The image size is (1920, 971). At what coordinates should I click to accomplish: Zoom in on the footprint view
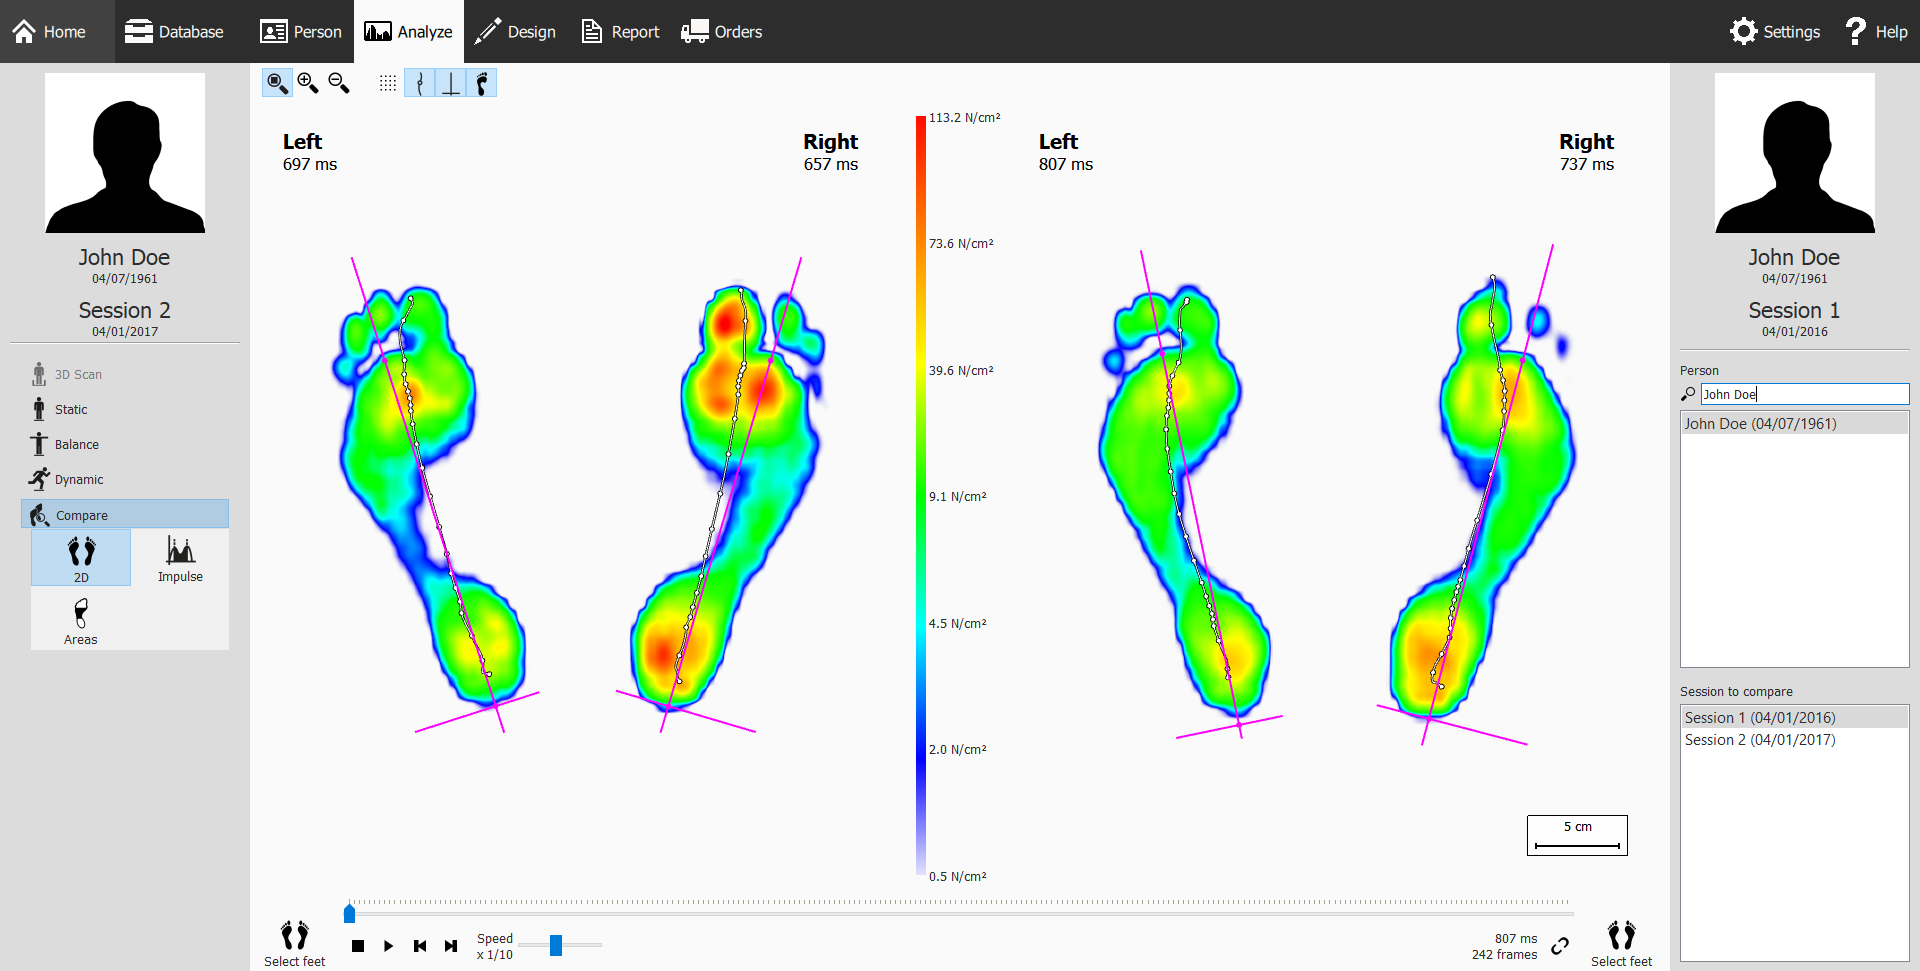308,83
